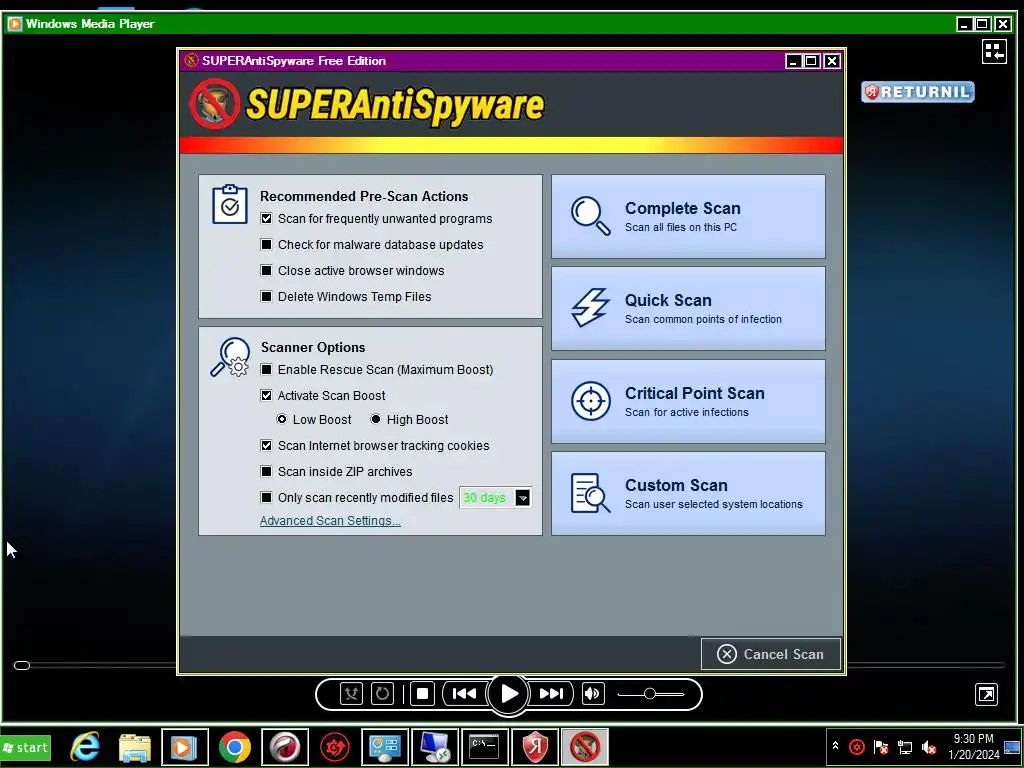The height and width of the screenshot is (768, 1024).
Task: Go to previous track in Media Player
Action: (x=464, y=694)
